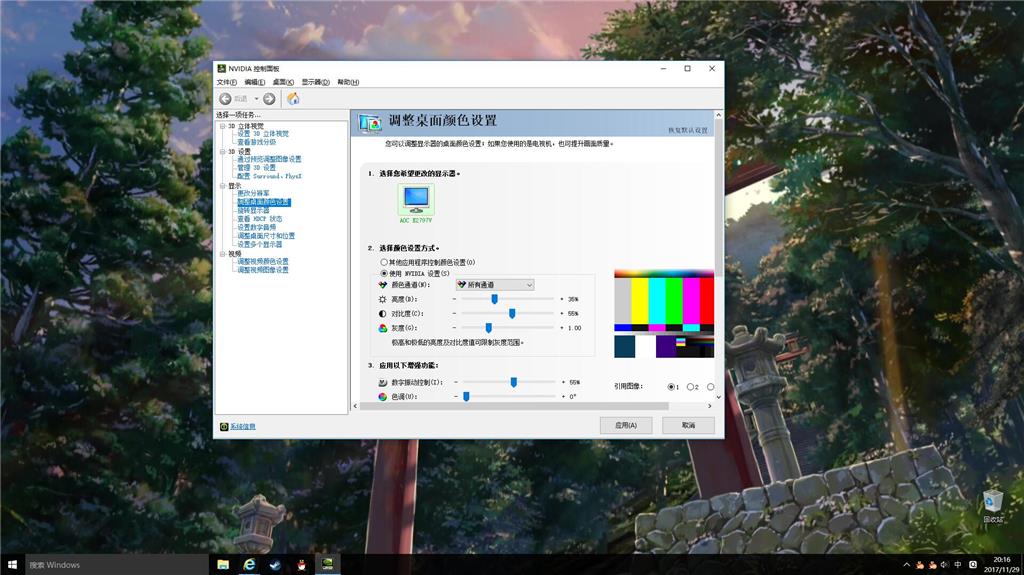The width and height of the screenshot is (1024, 575).
Task: Open Steam from the taskbar
Action: pos(276,565)
